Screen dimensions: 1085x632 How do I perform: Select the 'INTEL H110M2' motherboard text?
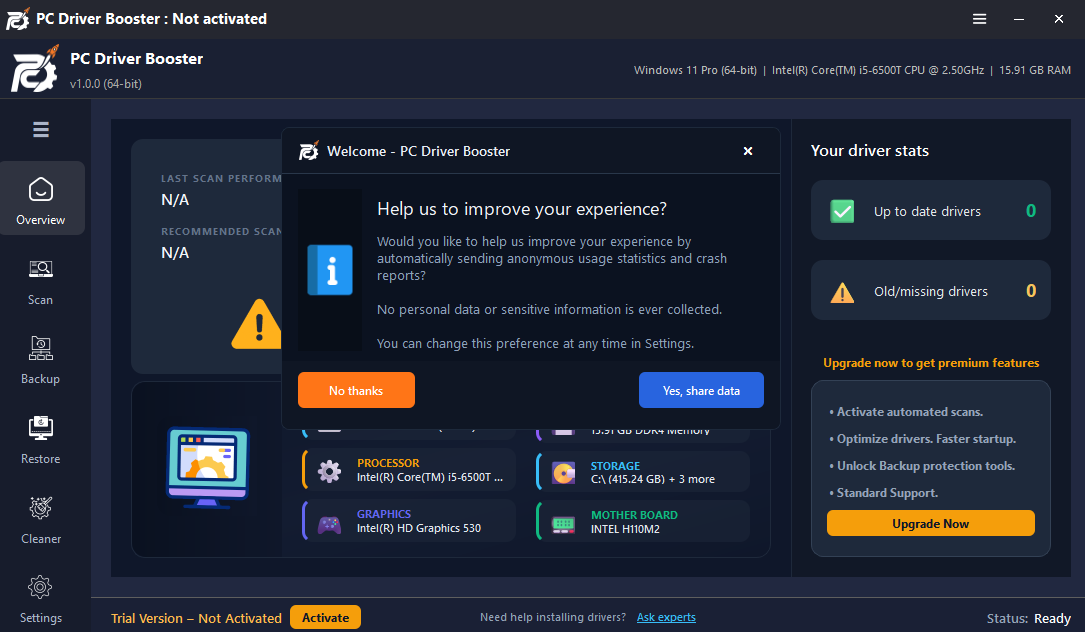[626, 529]
